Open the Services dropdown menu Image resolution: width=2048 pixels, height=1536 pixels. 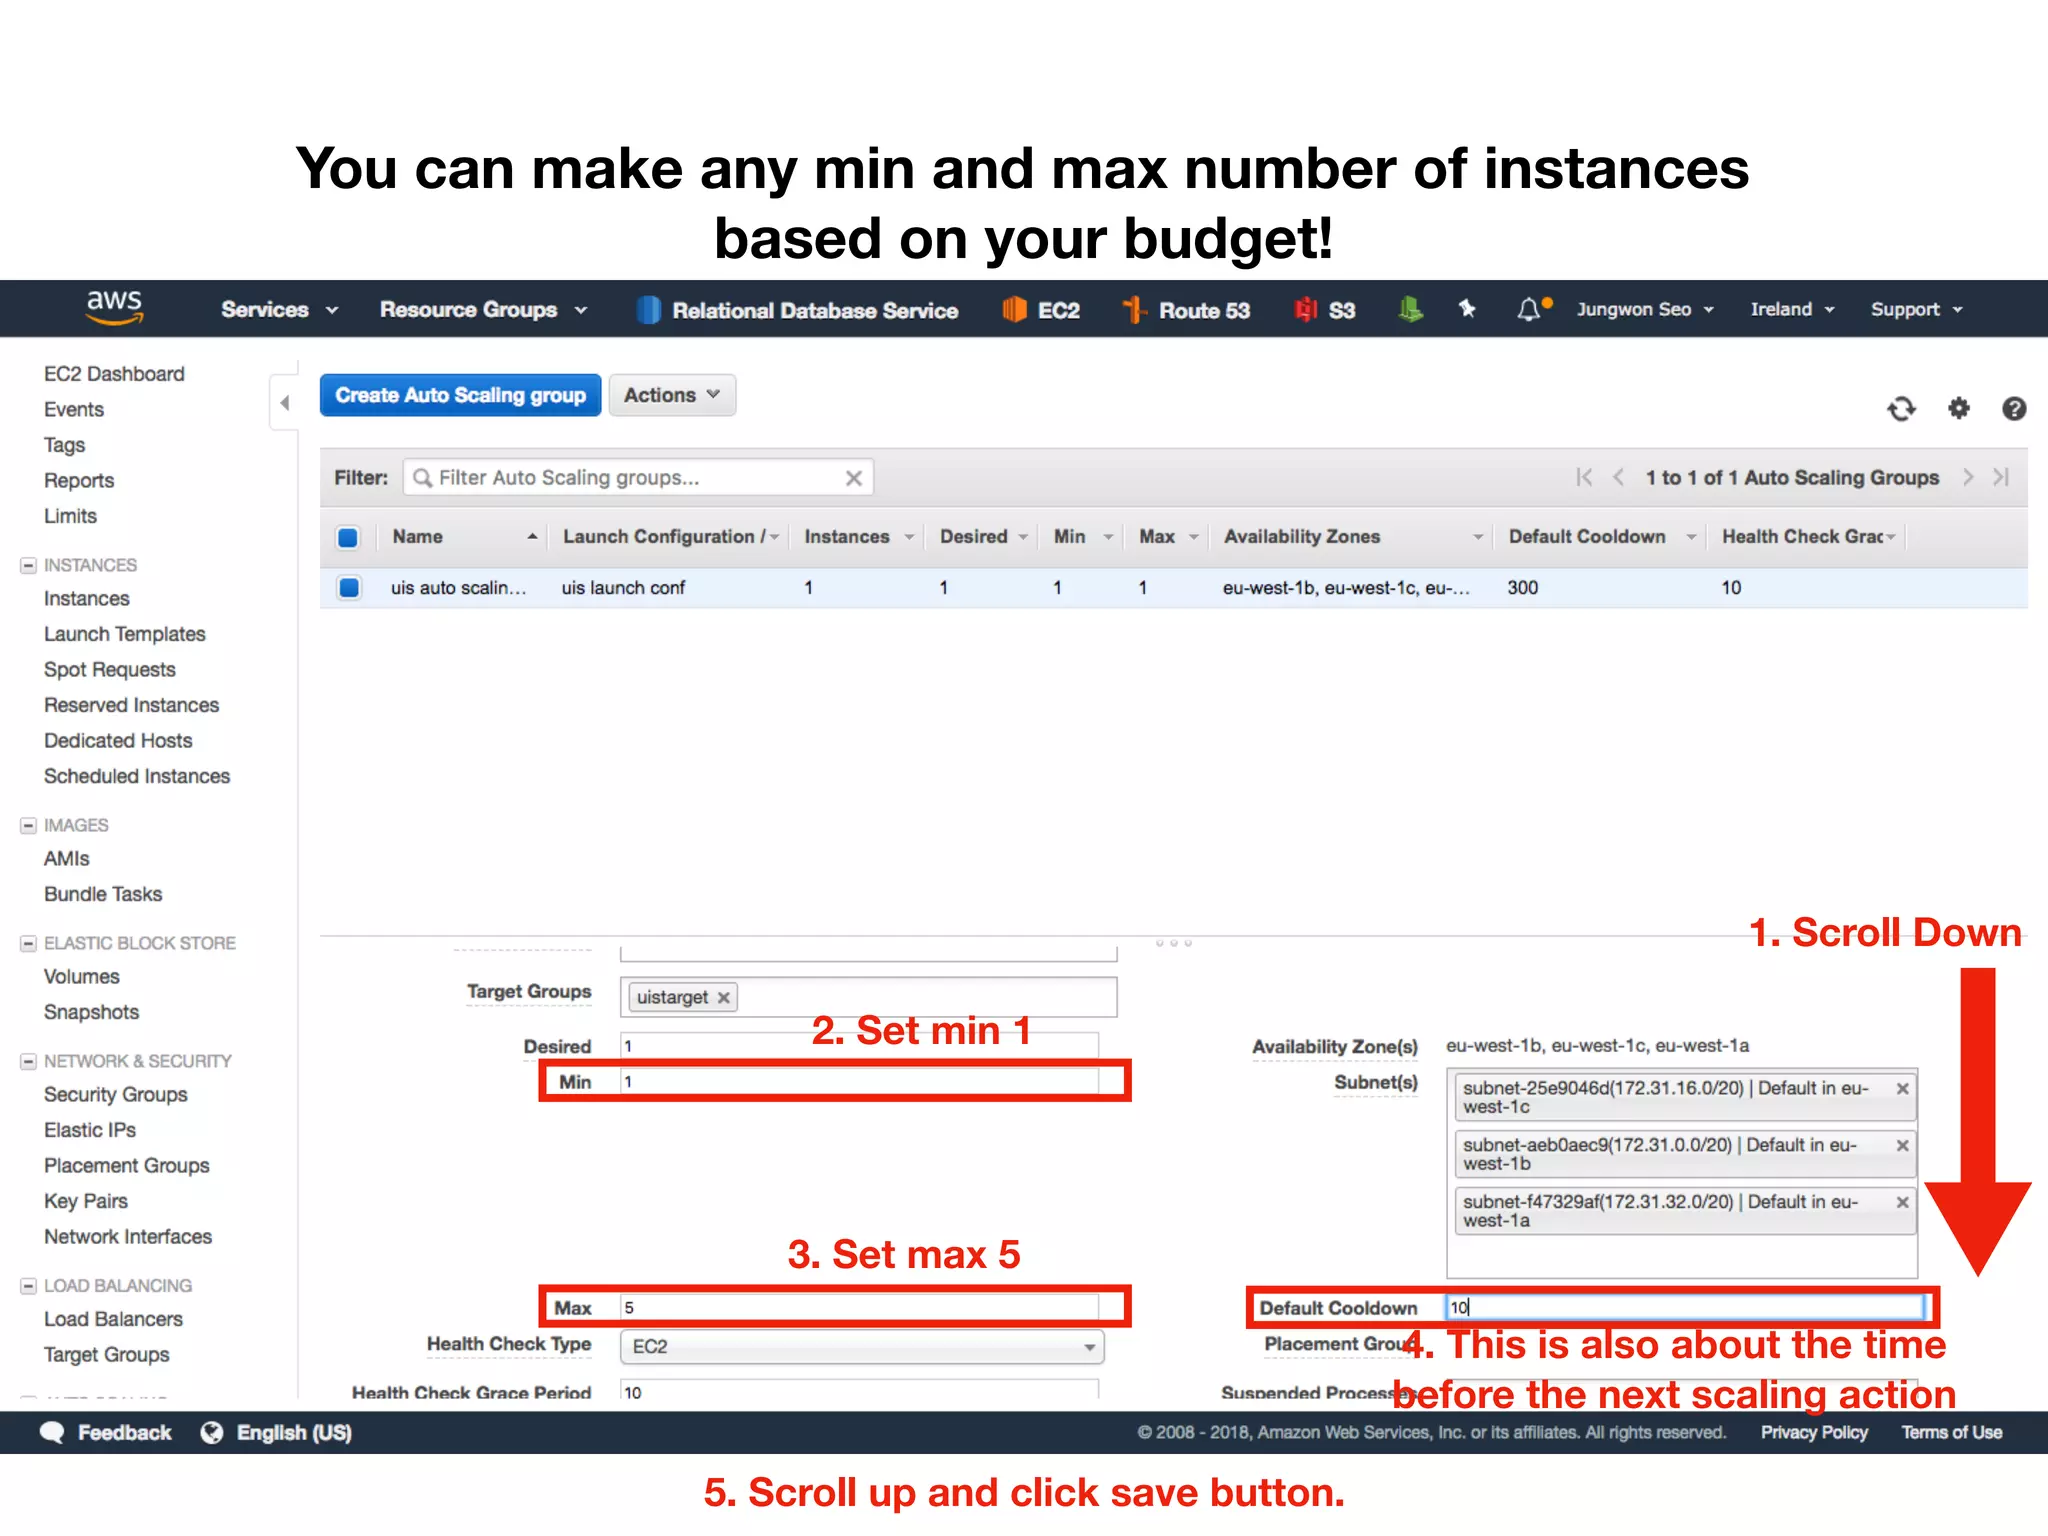click(279, 310)
